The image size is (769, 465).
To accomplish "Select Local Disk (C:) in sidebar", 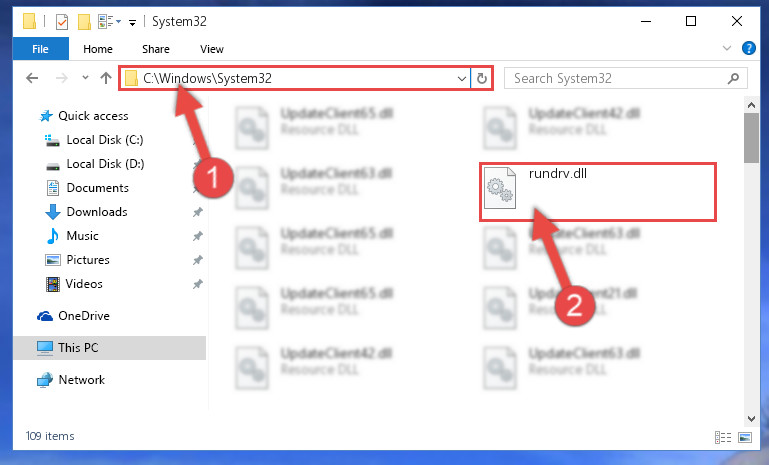I will click(104, 140).
